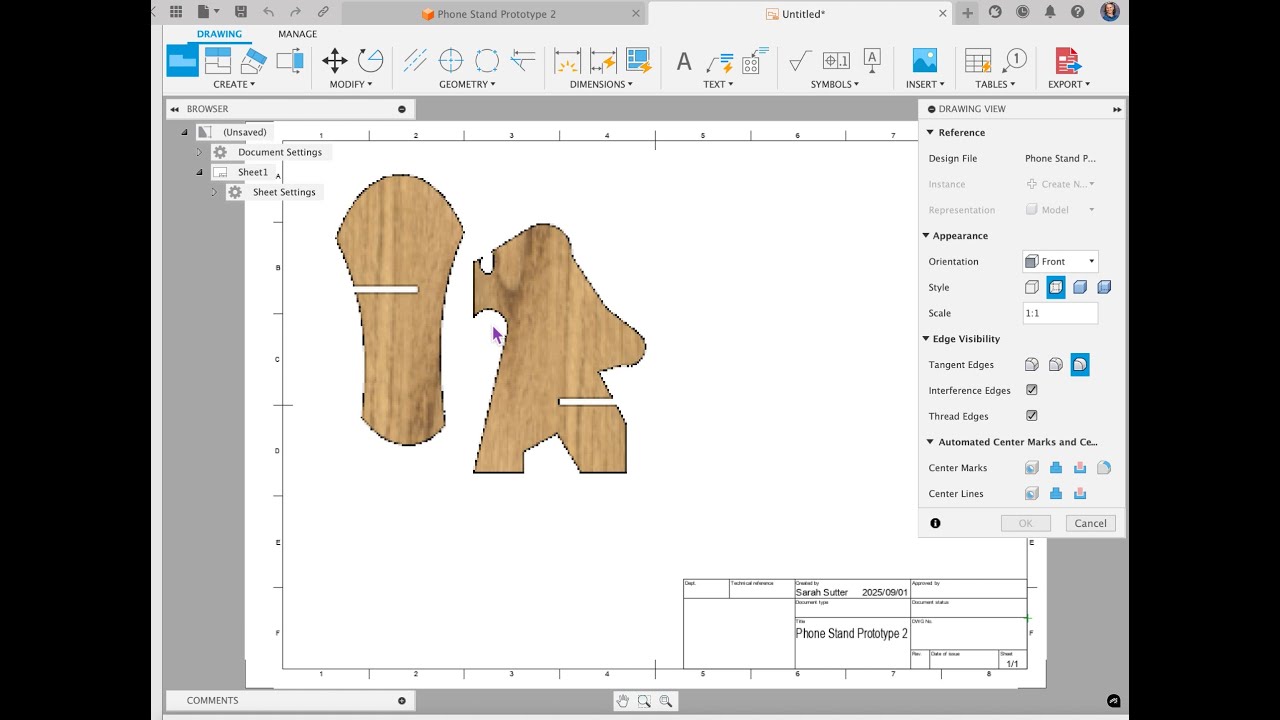Click the Scale input field
The image size is (1280, 720).
coord(1060,313)
